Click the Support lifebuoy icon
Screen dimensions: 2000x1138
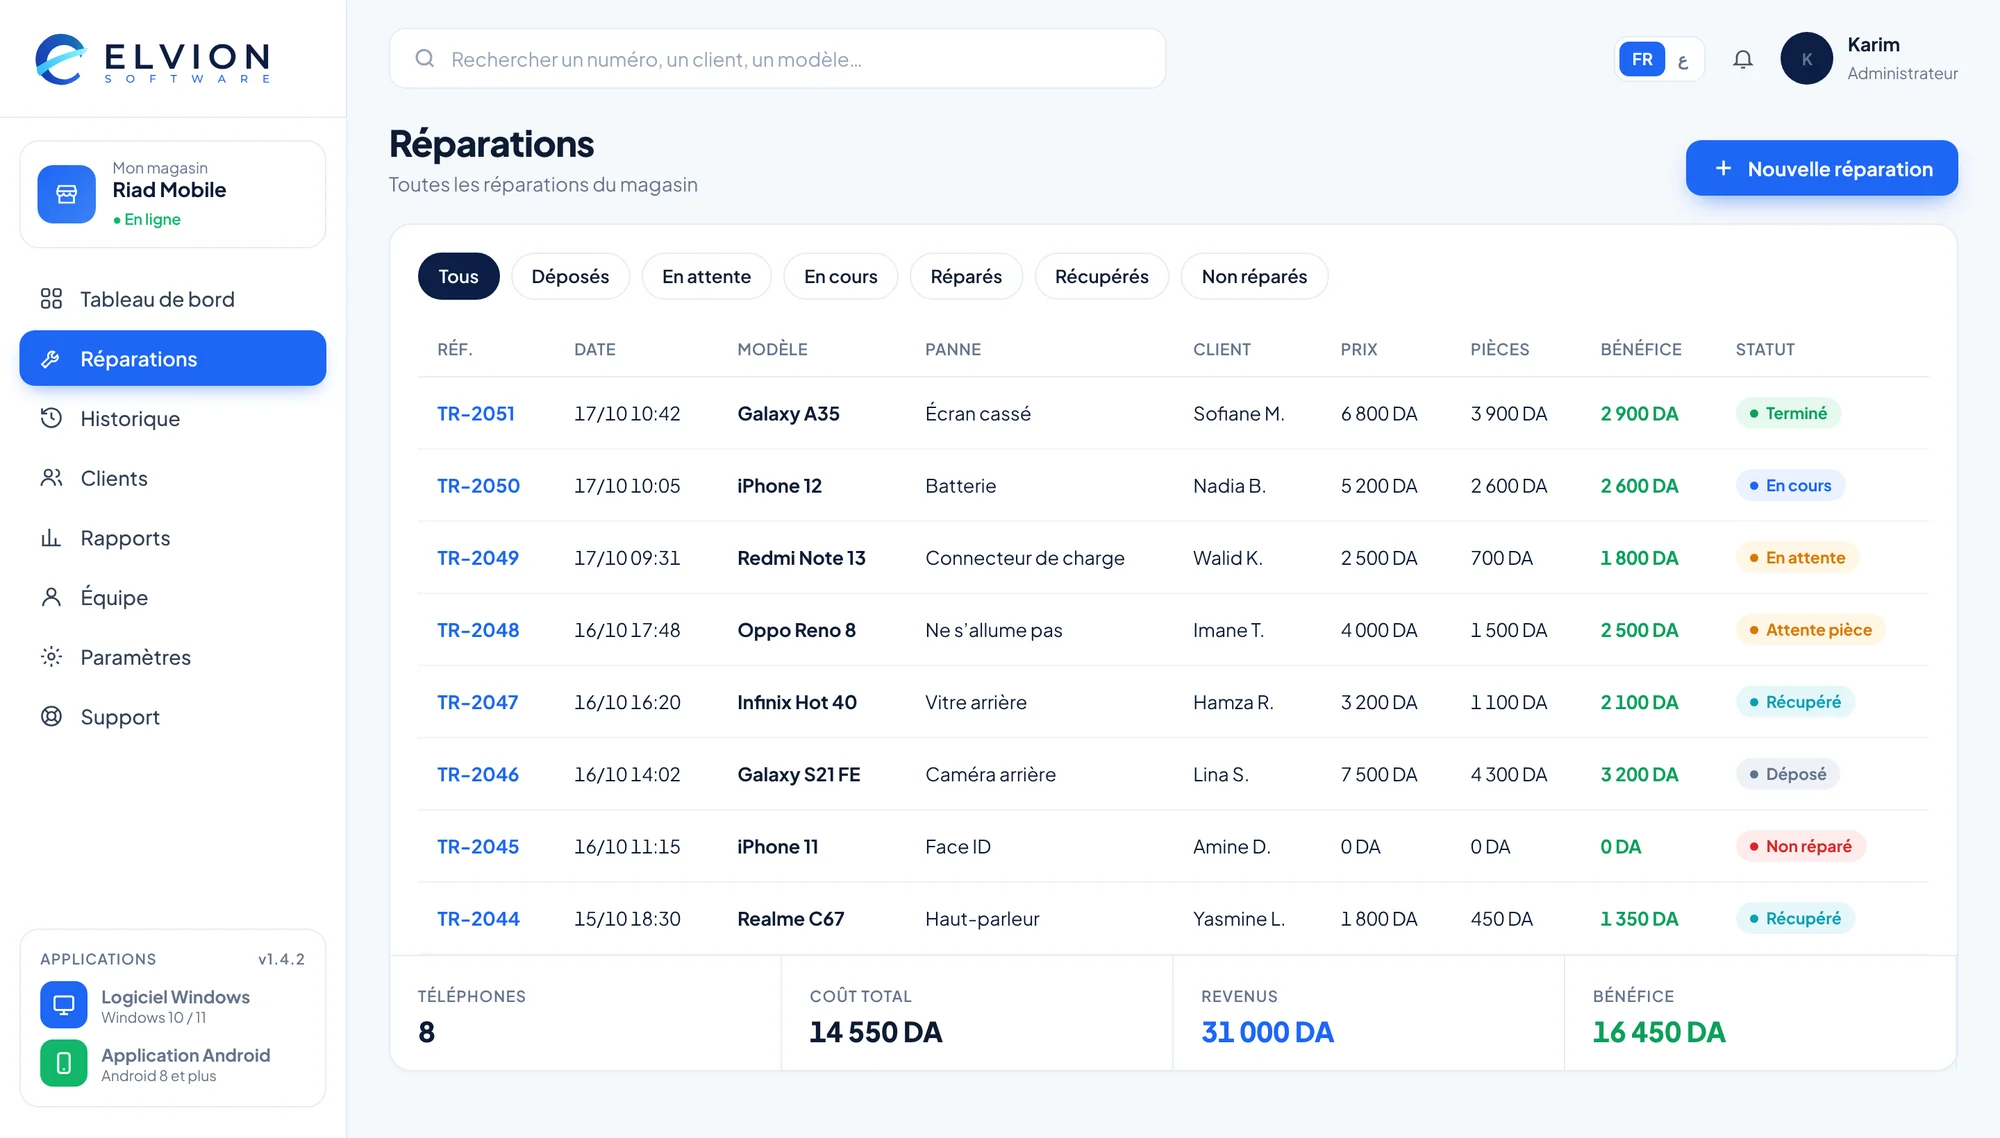pos(51,717)
